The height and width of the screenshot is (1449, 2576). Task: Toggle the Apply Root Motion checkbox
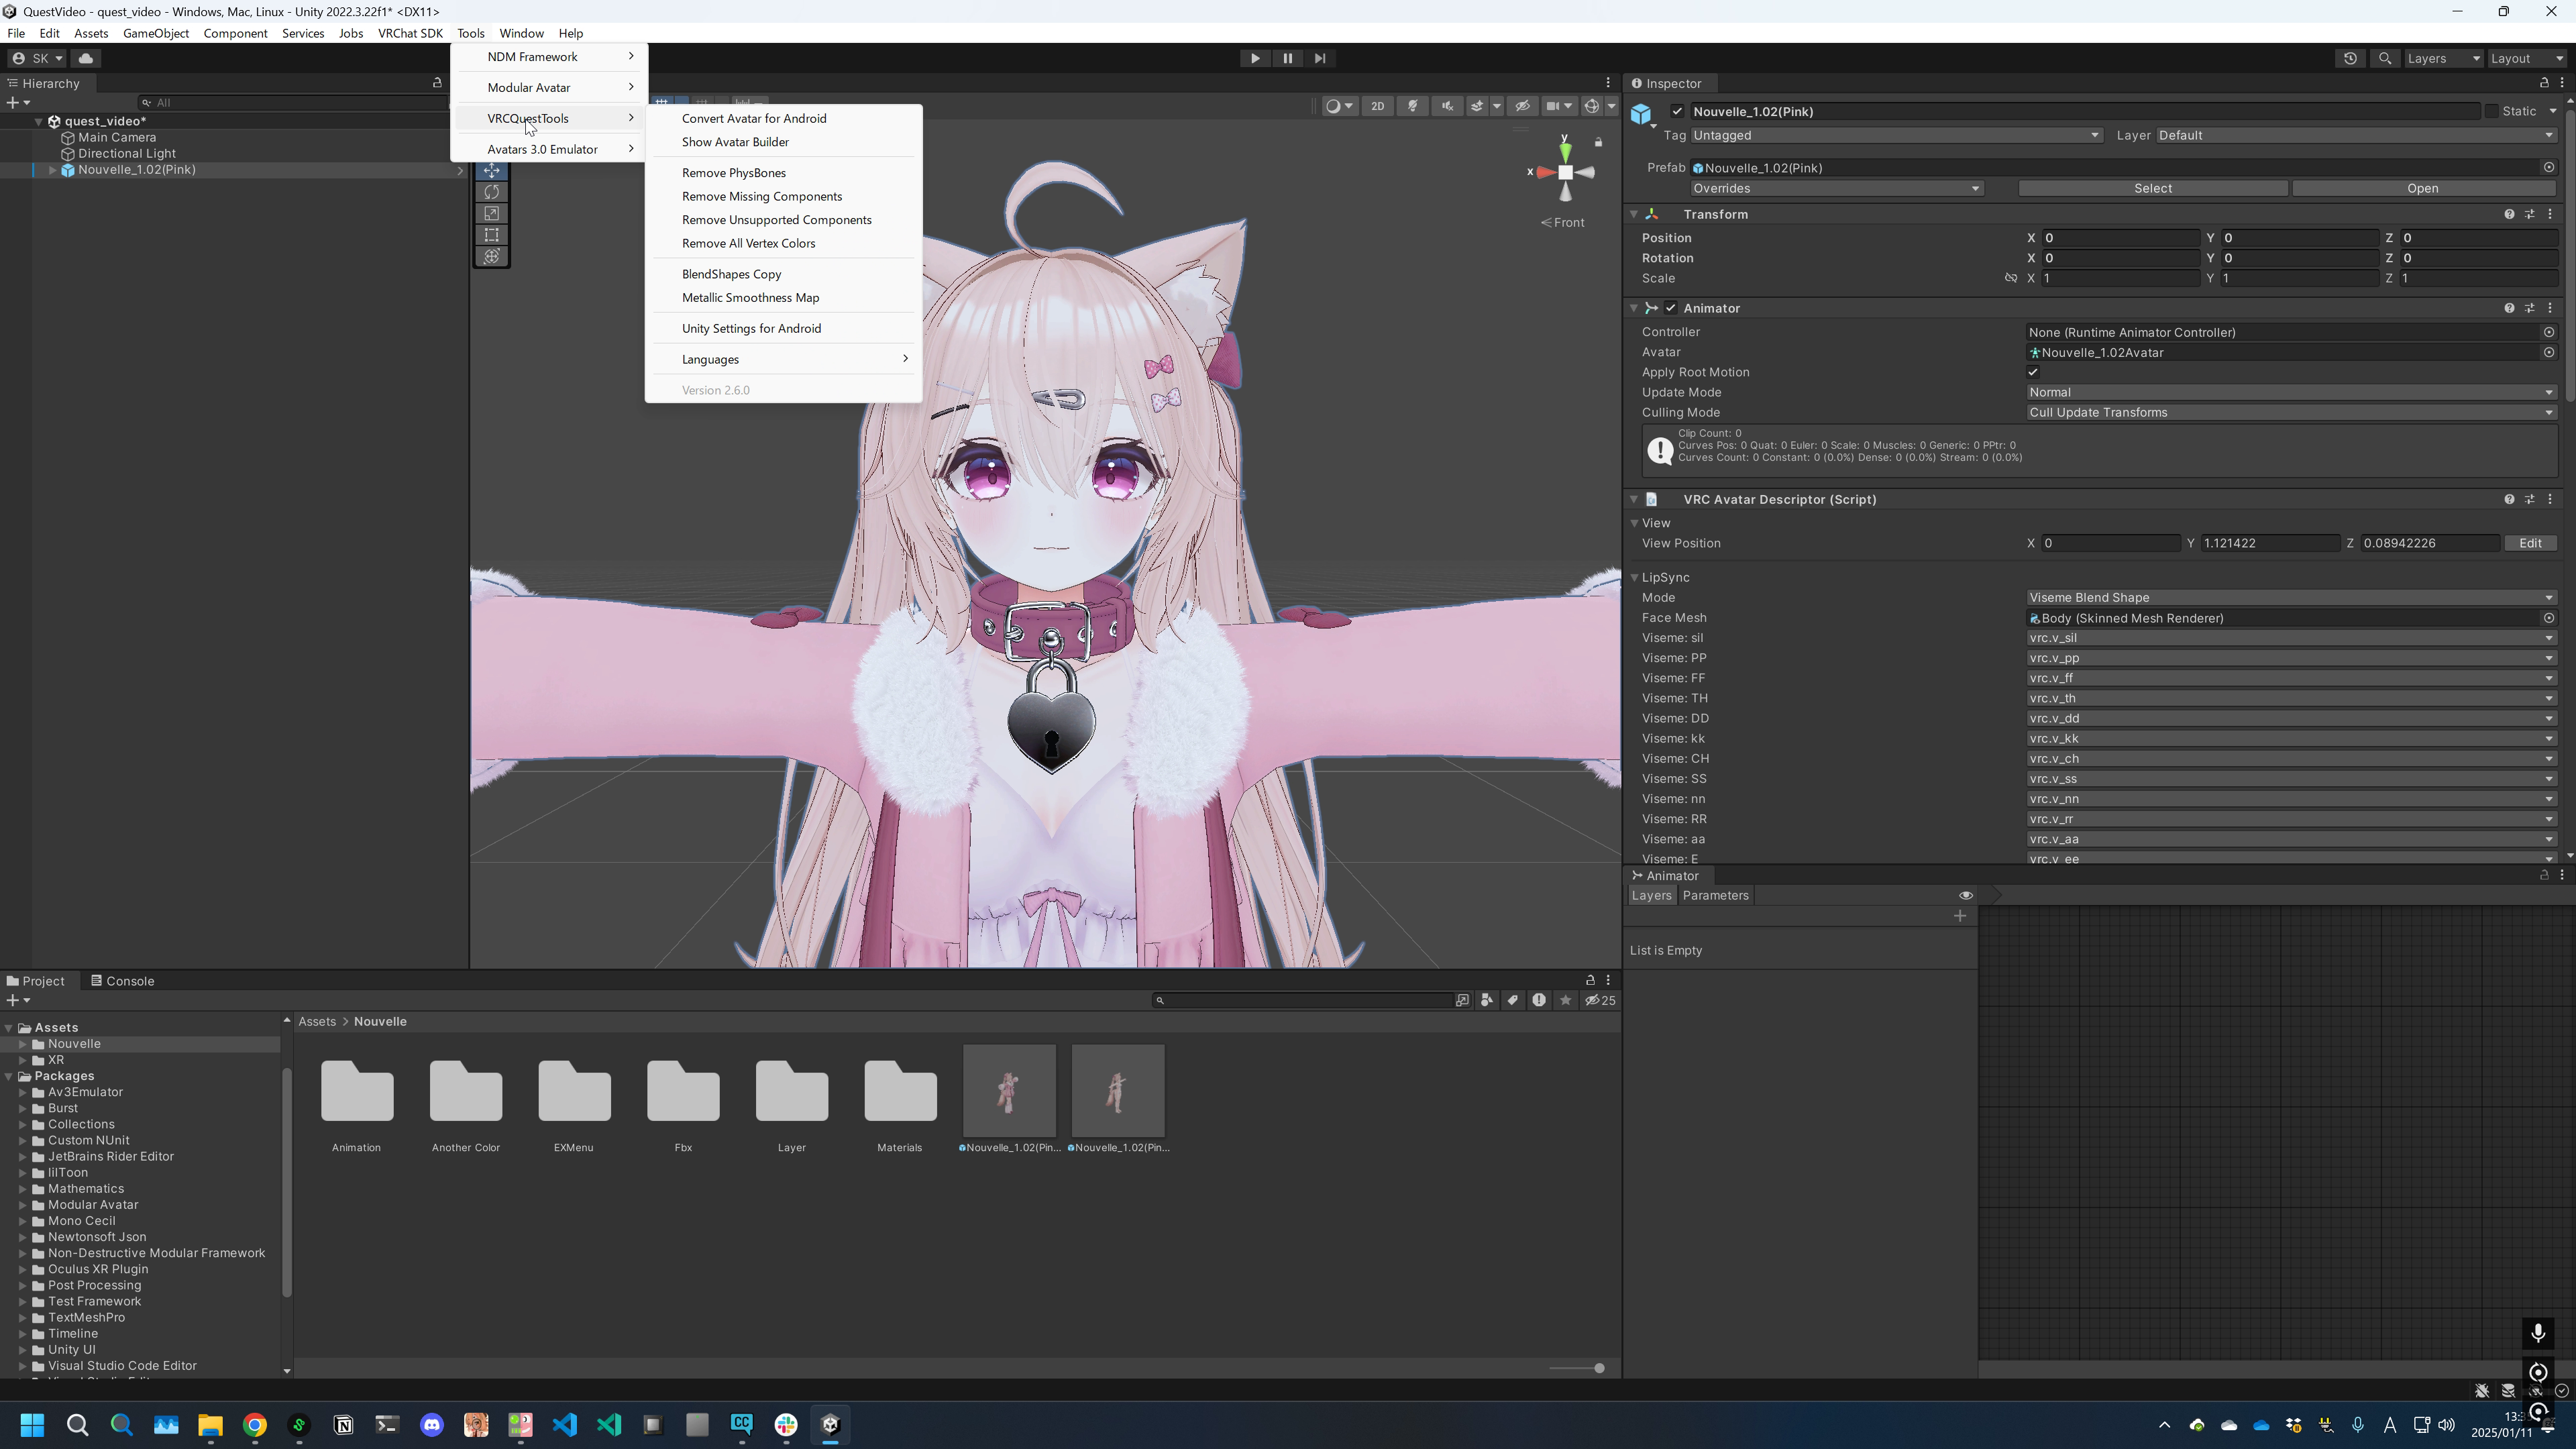pyautogui.click(x=2033, y=372)
